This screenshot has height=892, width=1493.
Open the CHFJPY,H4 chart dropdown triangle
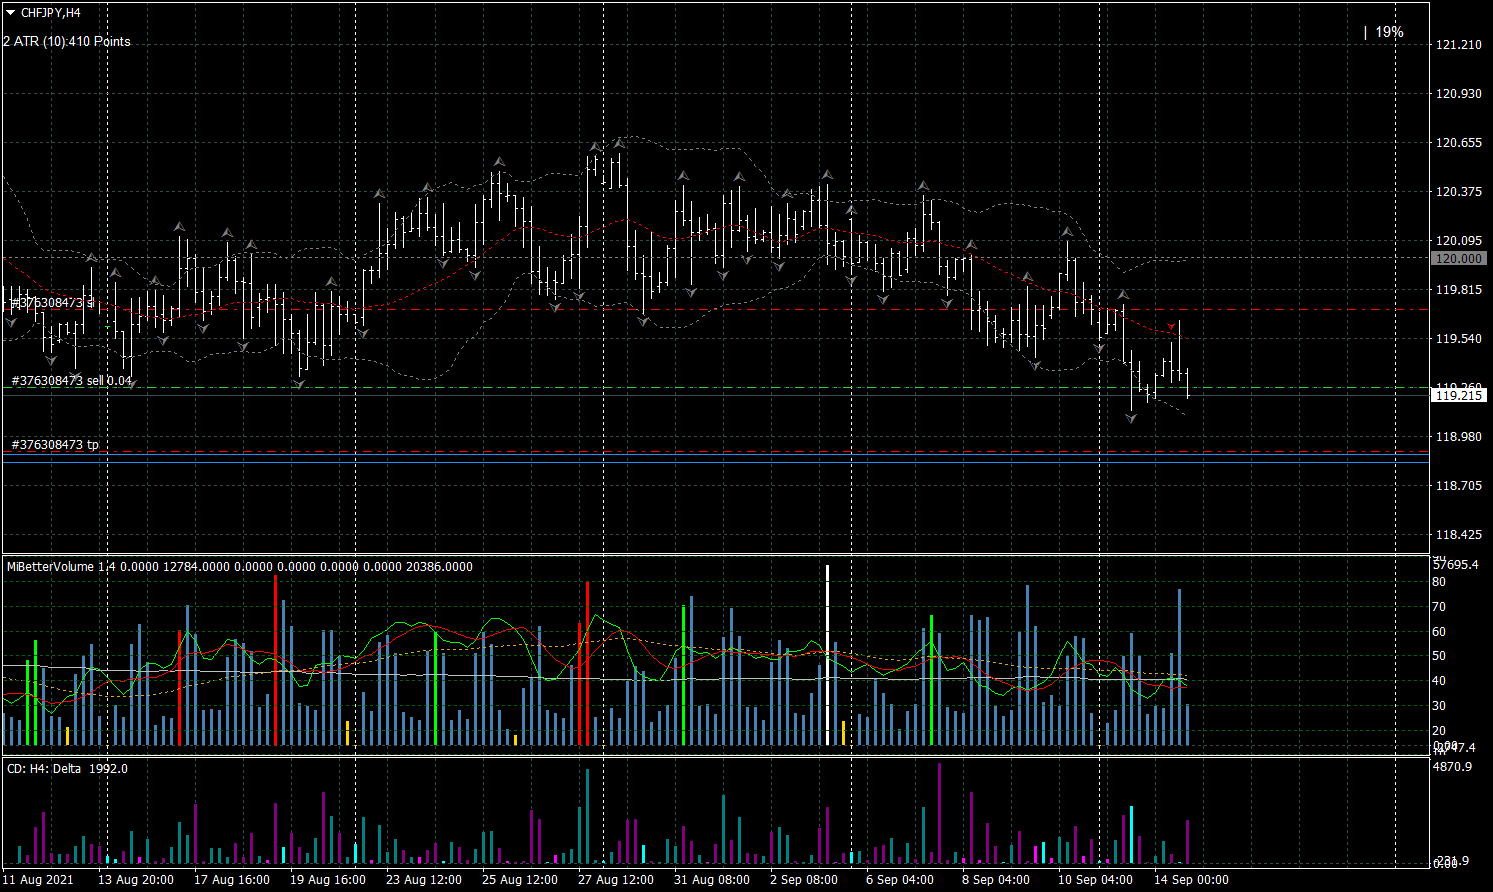pos(10,13)
